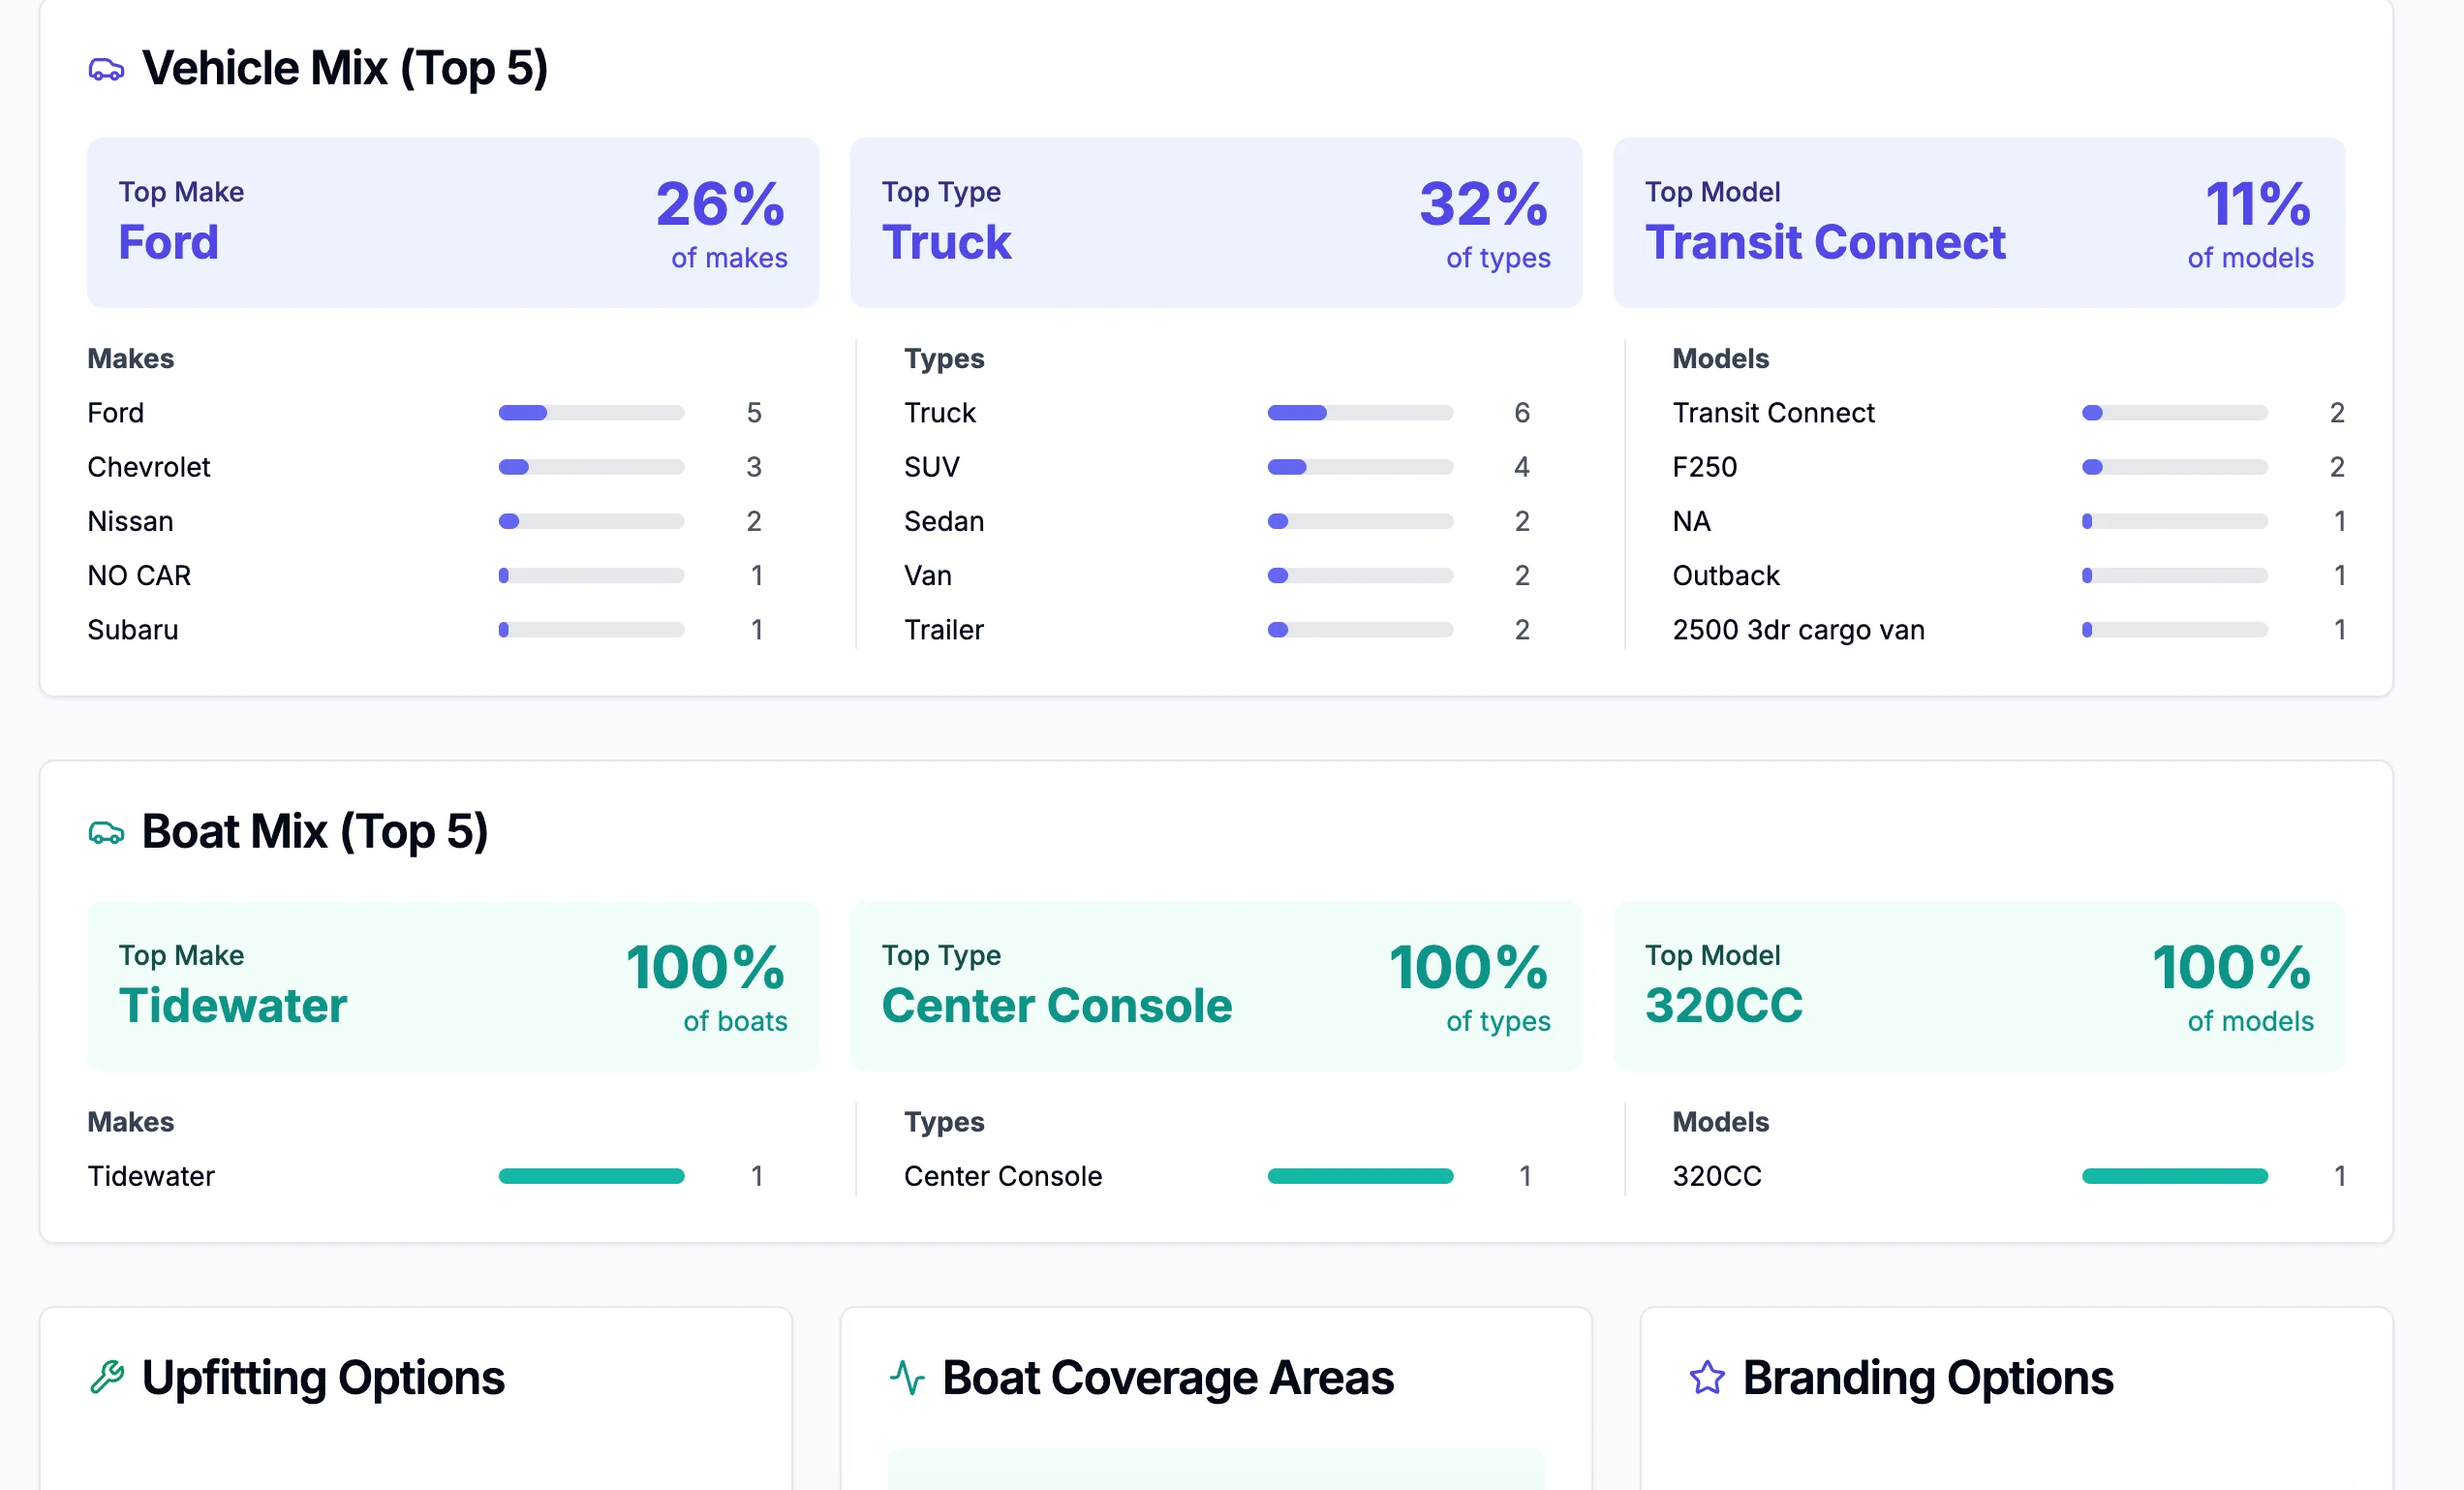
Task: Click the Van row label
Action: [928, 576]
